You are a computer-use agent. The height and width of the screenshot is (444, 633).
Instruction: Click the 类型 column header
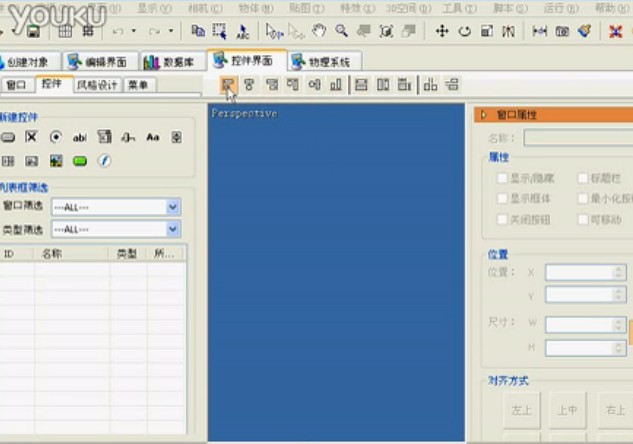tap(128, 254)
